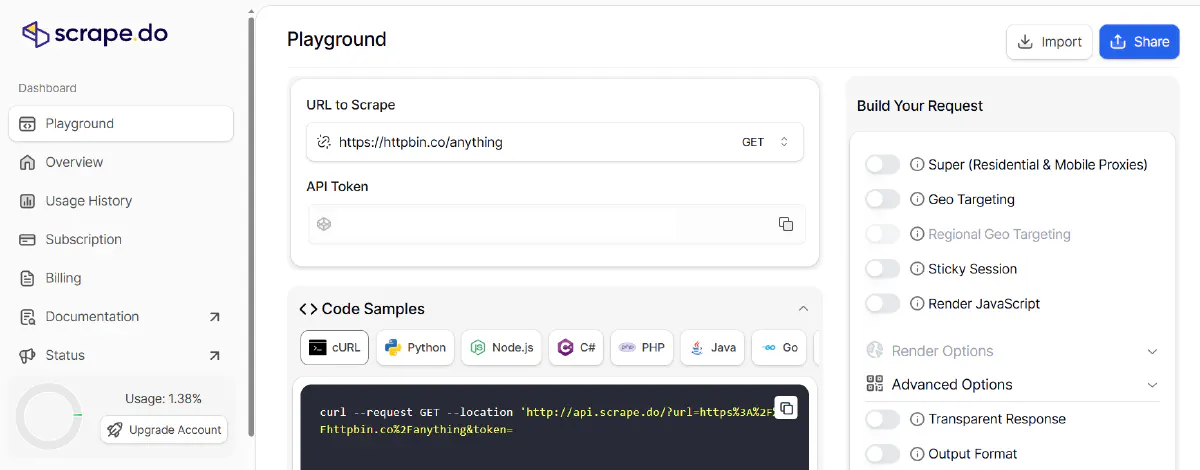Enable the Render JavaScript switch

click(x=882, y=304)
